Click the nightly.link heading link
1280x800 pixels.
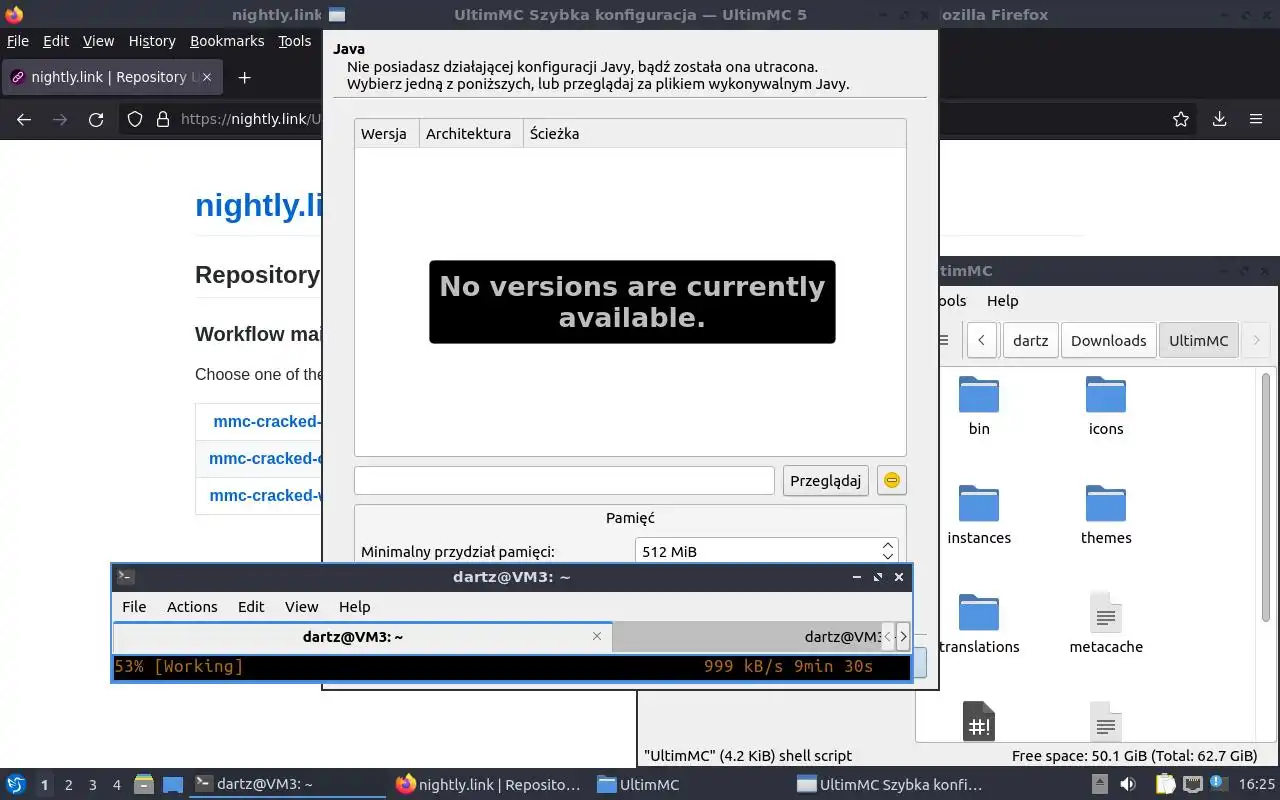[258, 204]
